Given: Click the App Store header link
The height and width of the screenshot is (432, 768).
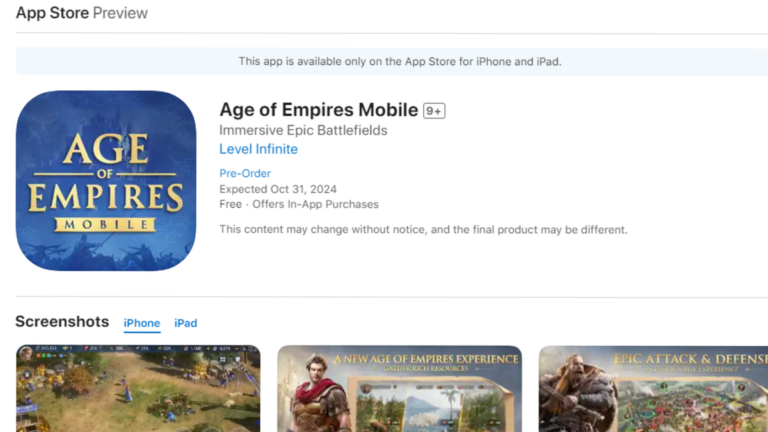Looking at the screenshot, I should point(51,13).
